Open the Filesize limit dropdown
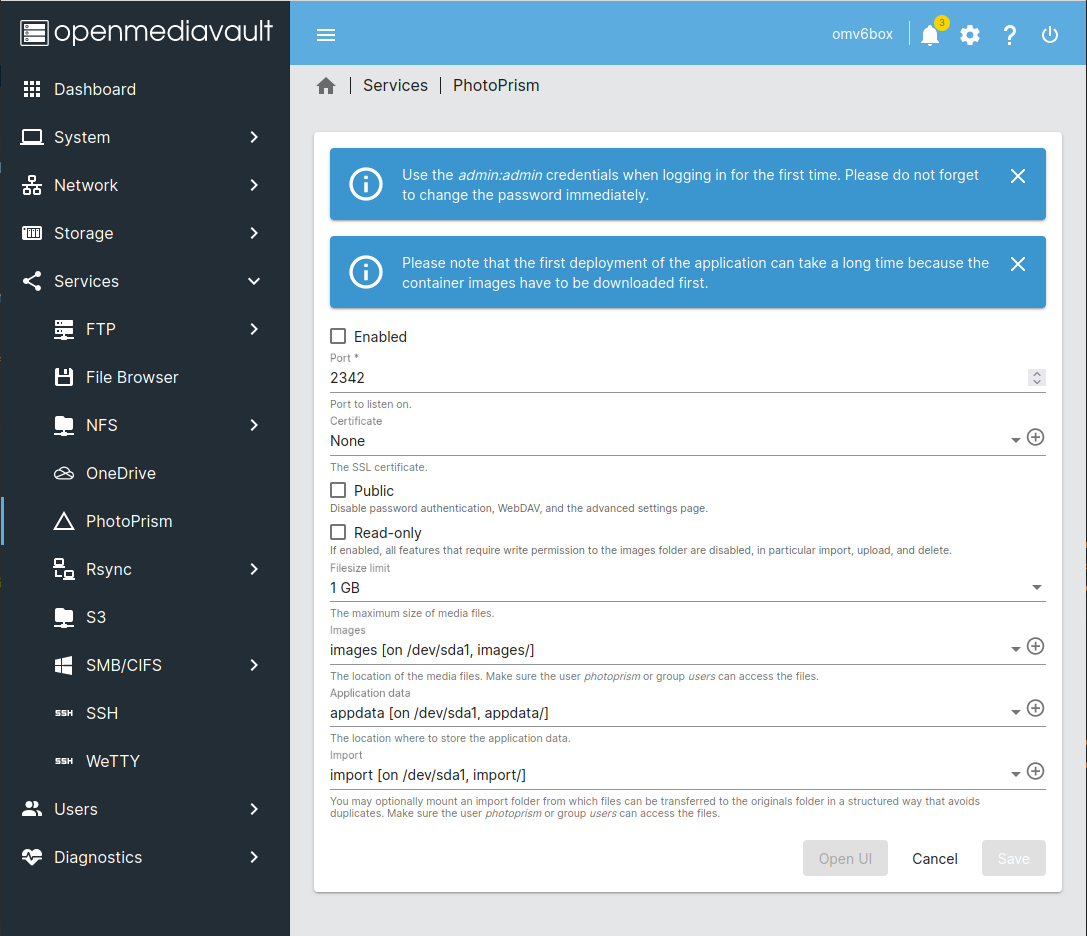 pyautogui.click(x=1036, y=587)
